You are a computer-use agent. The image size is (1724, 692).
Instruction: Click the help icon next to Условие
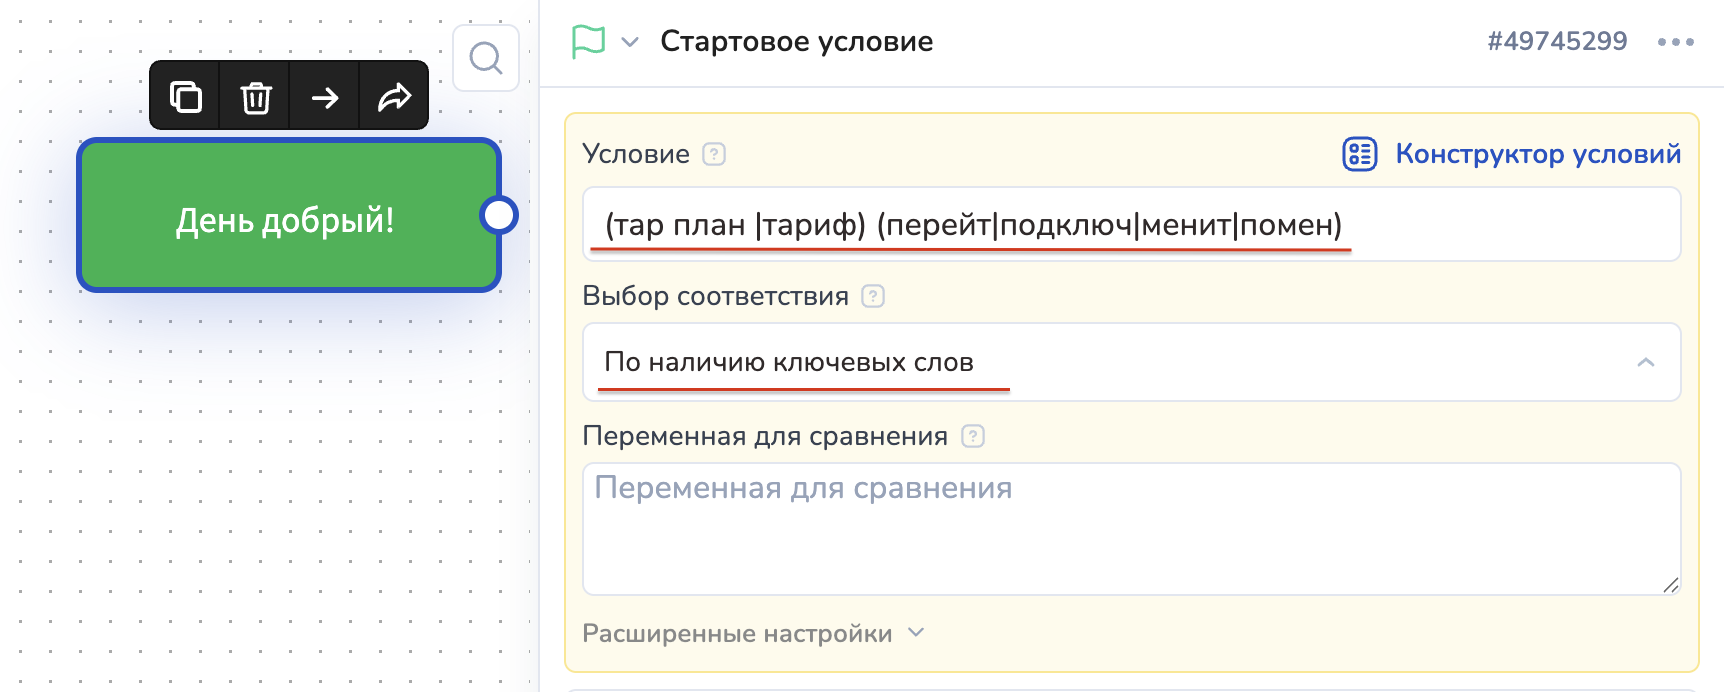tap(714, 154)
